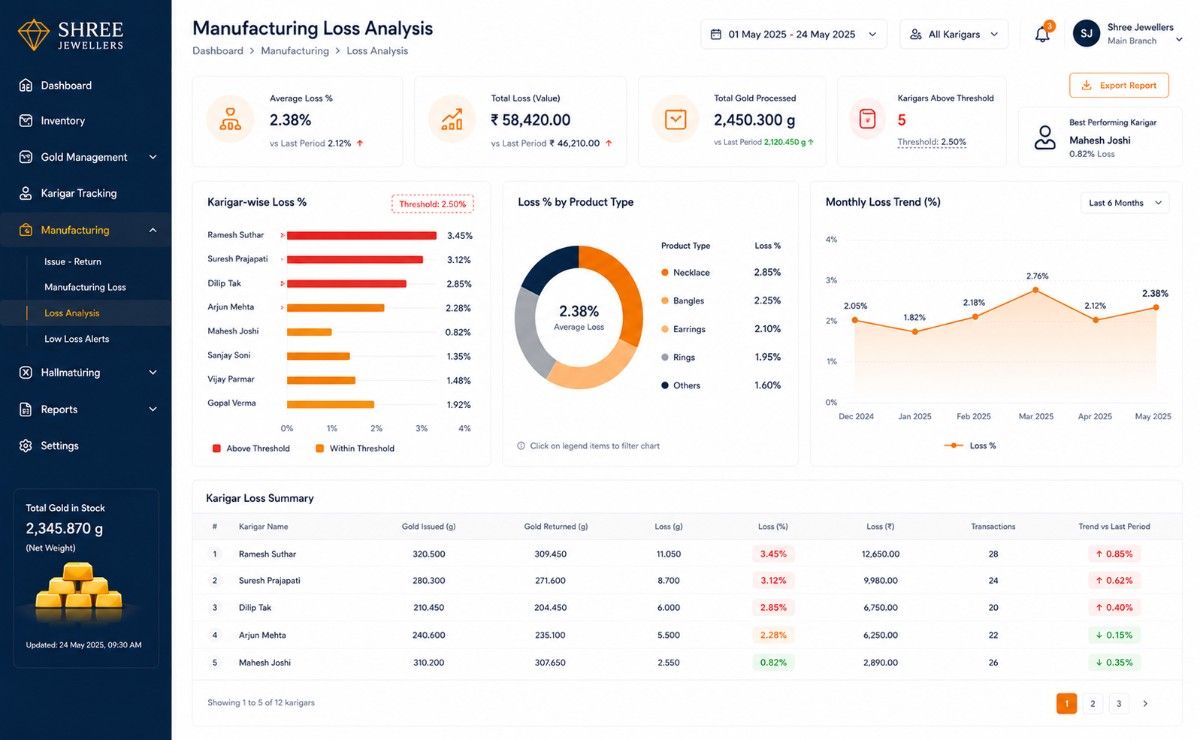Open the Last 6 Months dropdown

[1125, 203]
